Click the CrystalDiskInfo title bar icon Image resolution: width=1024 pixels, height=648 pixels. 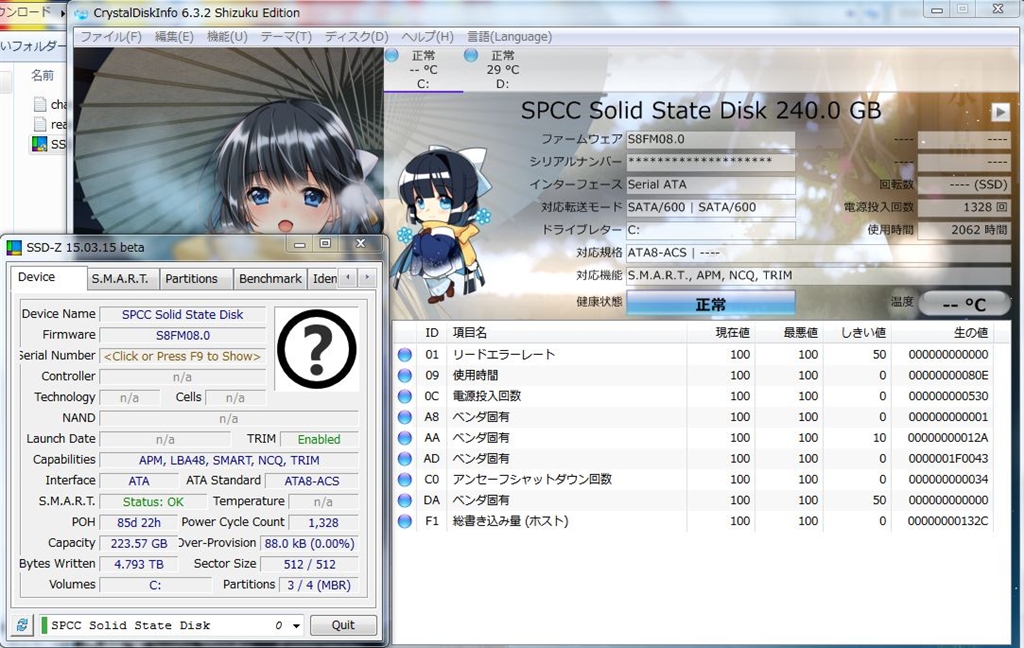click(x=82, y=13)
